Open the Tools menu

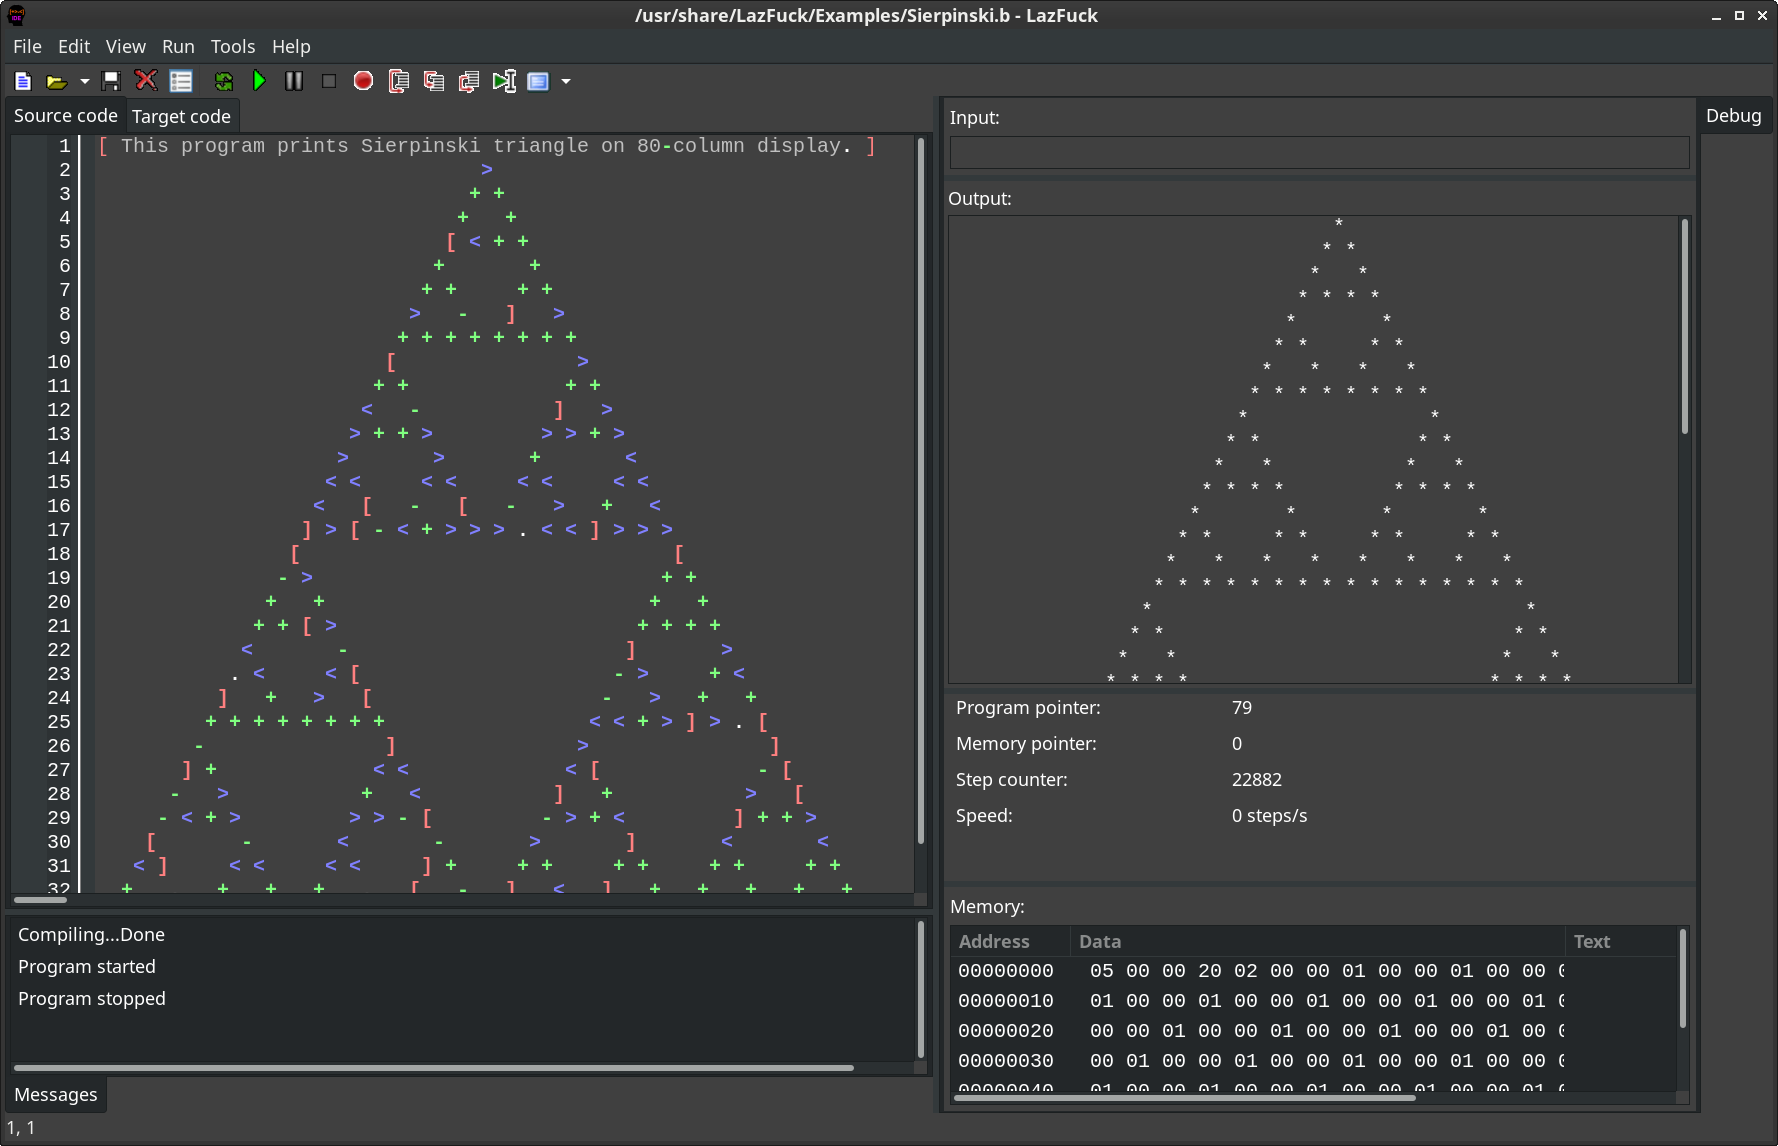[x=233, y=46]
